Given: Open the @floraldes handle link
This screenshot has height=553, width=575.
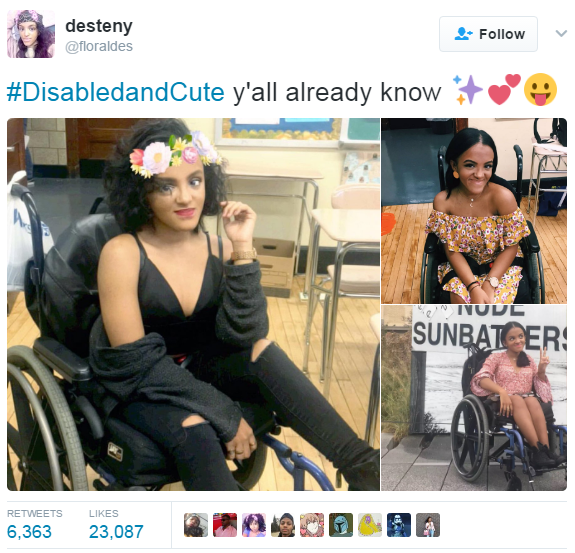Looking at the screenshot, I should pos(99,47).
